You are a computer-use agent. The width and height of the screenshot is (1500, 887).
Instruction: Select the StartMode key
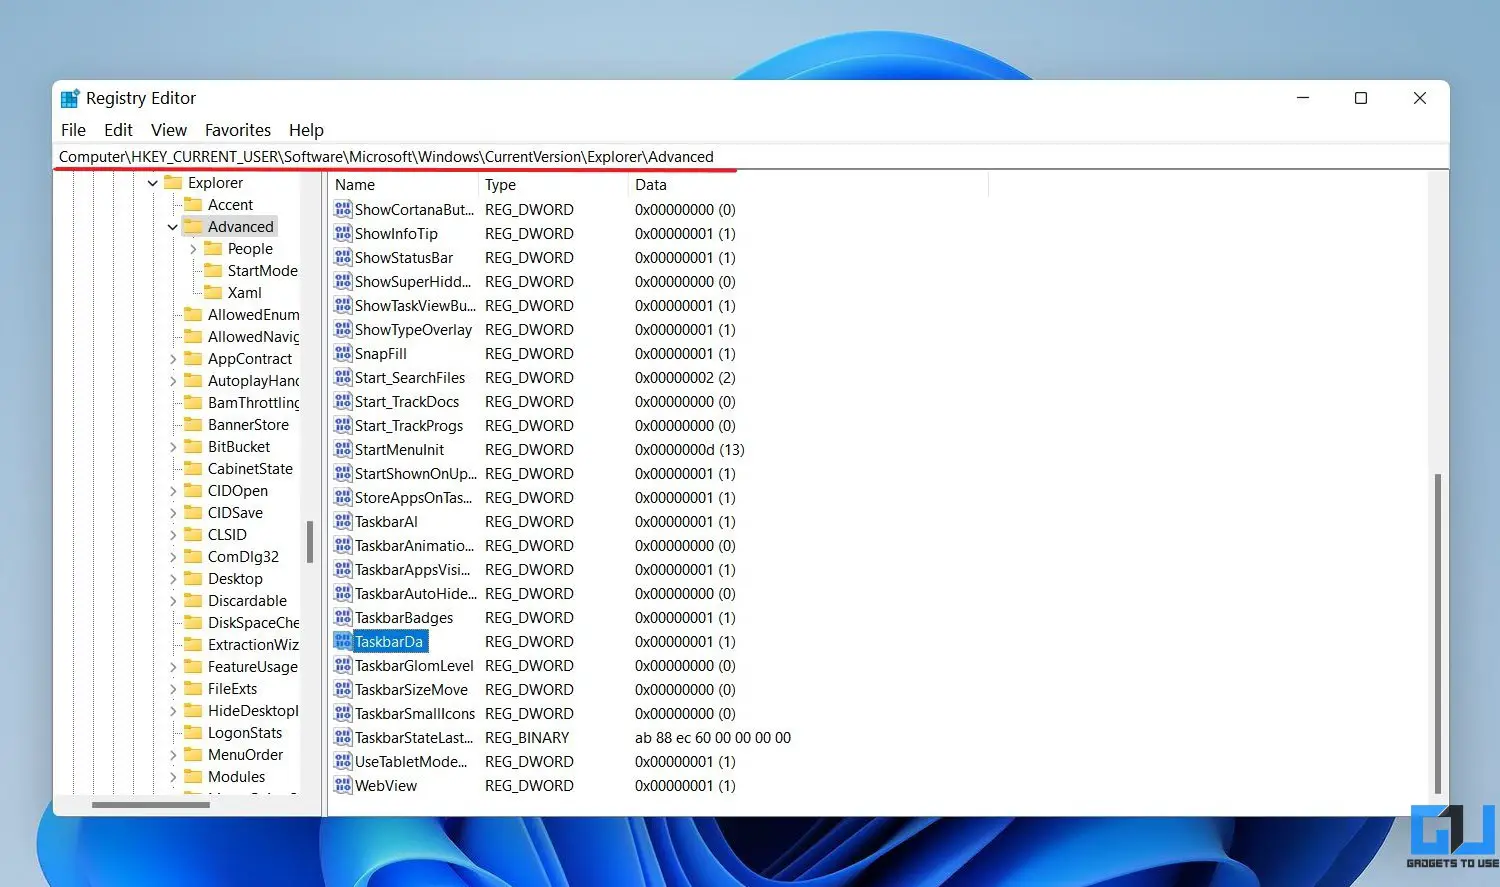(262, 270)
